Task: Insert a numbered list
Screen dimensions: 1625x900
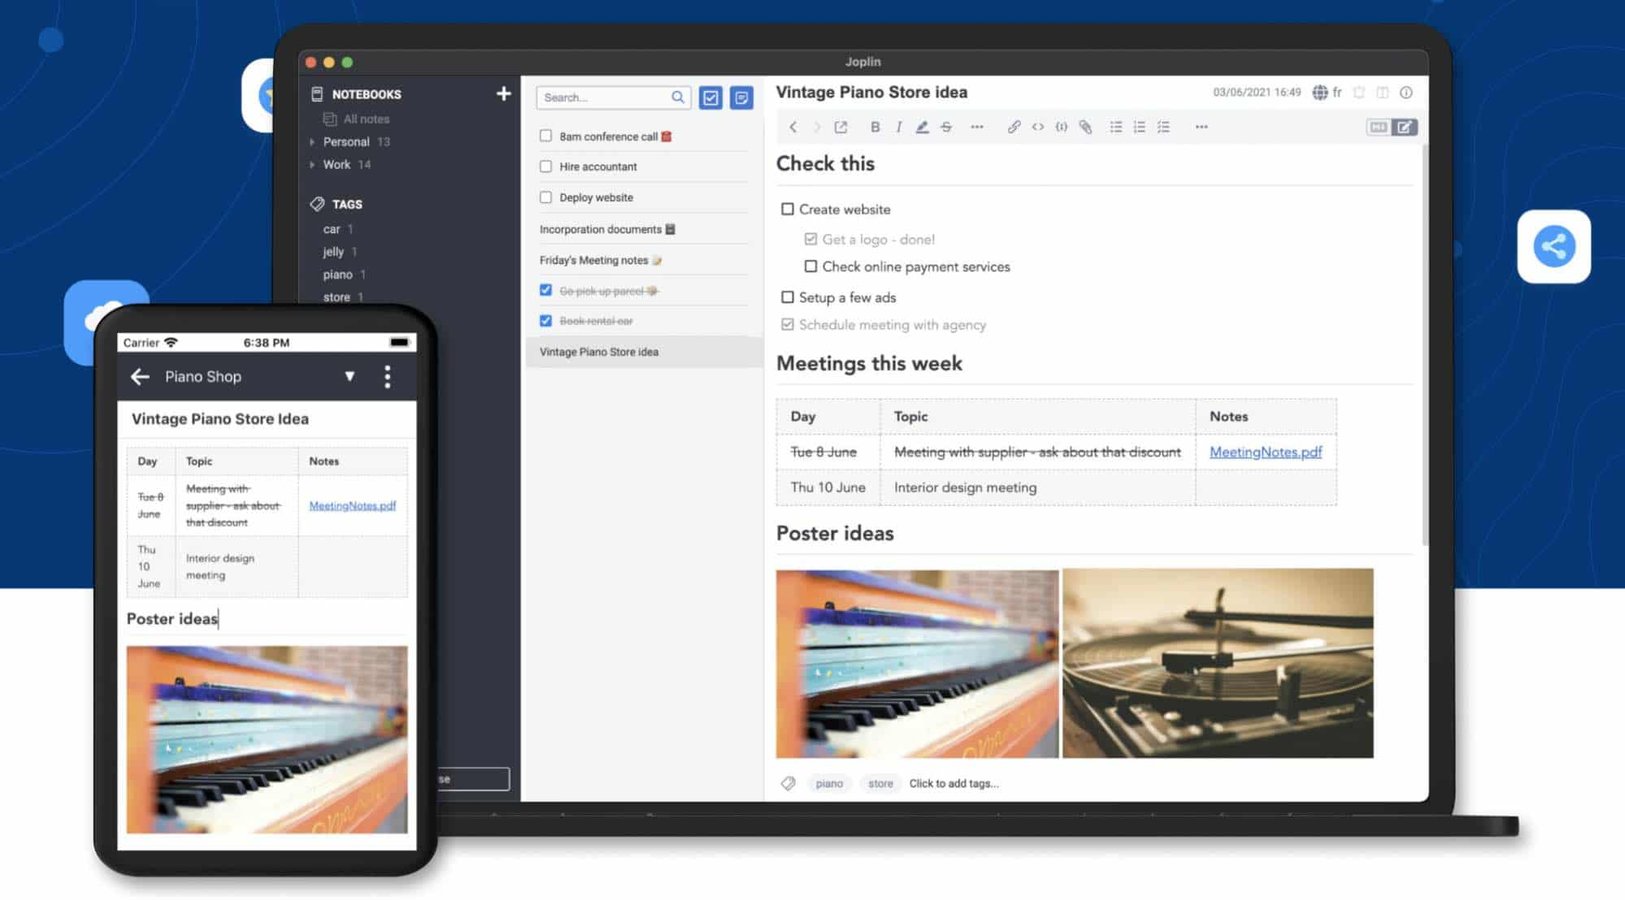Action: pyautogui.click(x=1139, y=127)
